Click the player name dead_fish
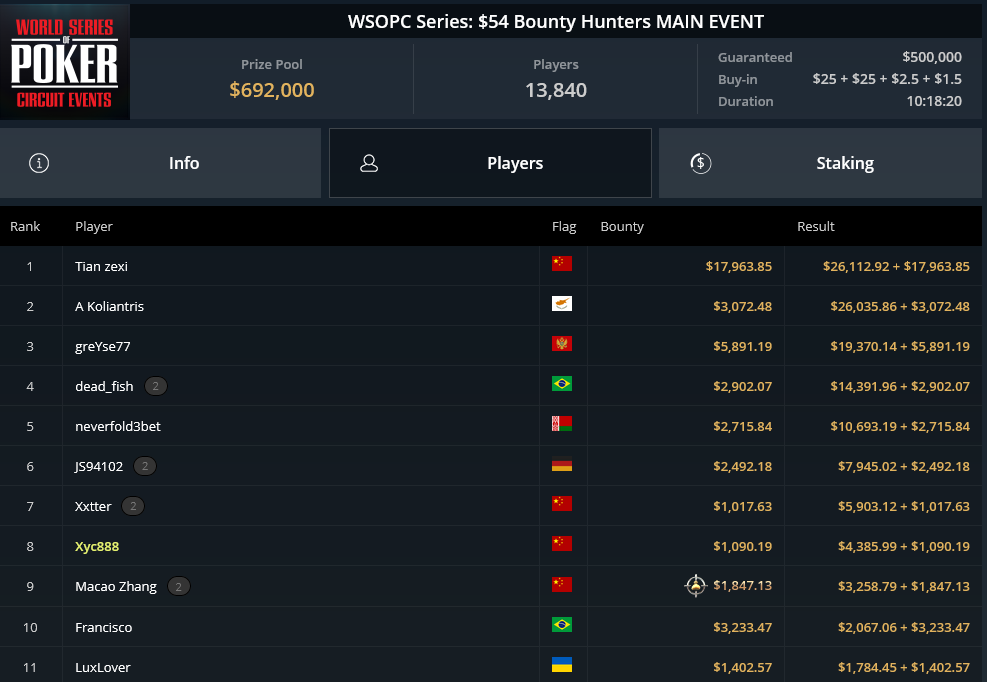This screenshot has width=987, height=682. click(x=104, y=386)
